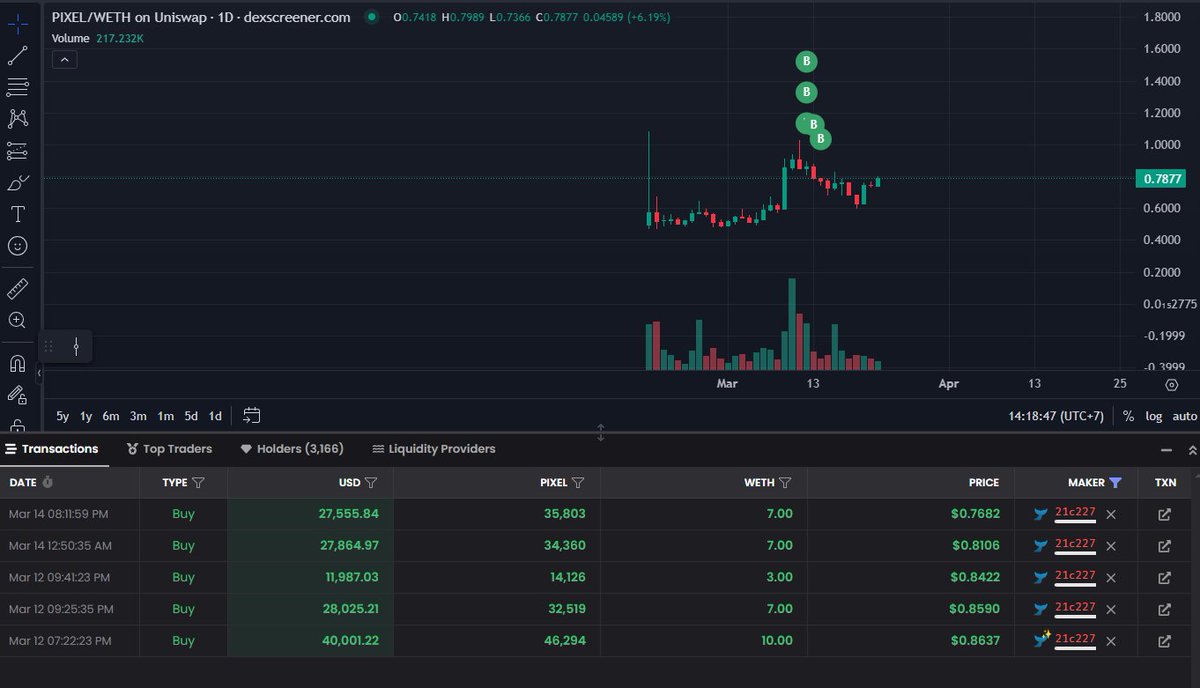Viewport: 1200px width, 688px height.
Task: Open the USD column filter
Action: [x=371, y=483]
